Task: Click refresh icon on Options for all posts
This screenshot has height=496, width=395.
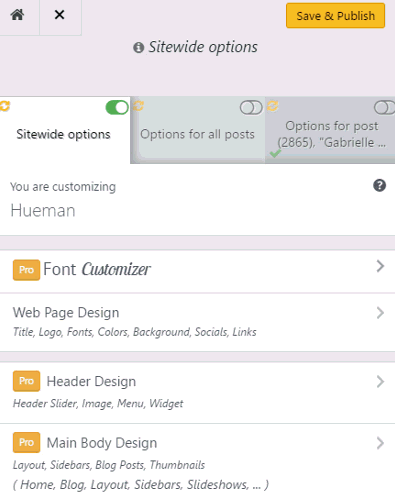Action: pos(138,106)
